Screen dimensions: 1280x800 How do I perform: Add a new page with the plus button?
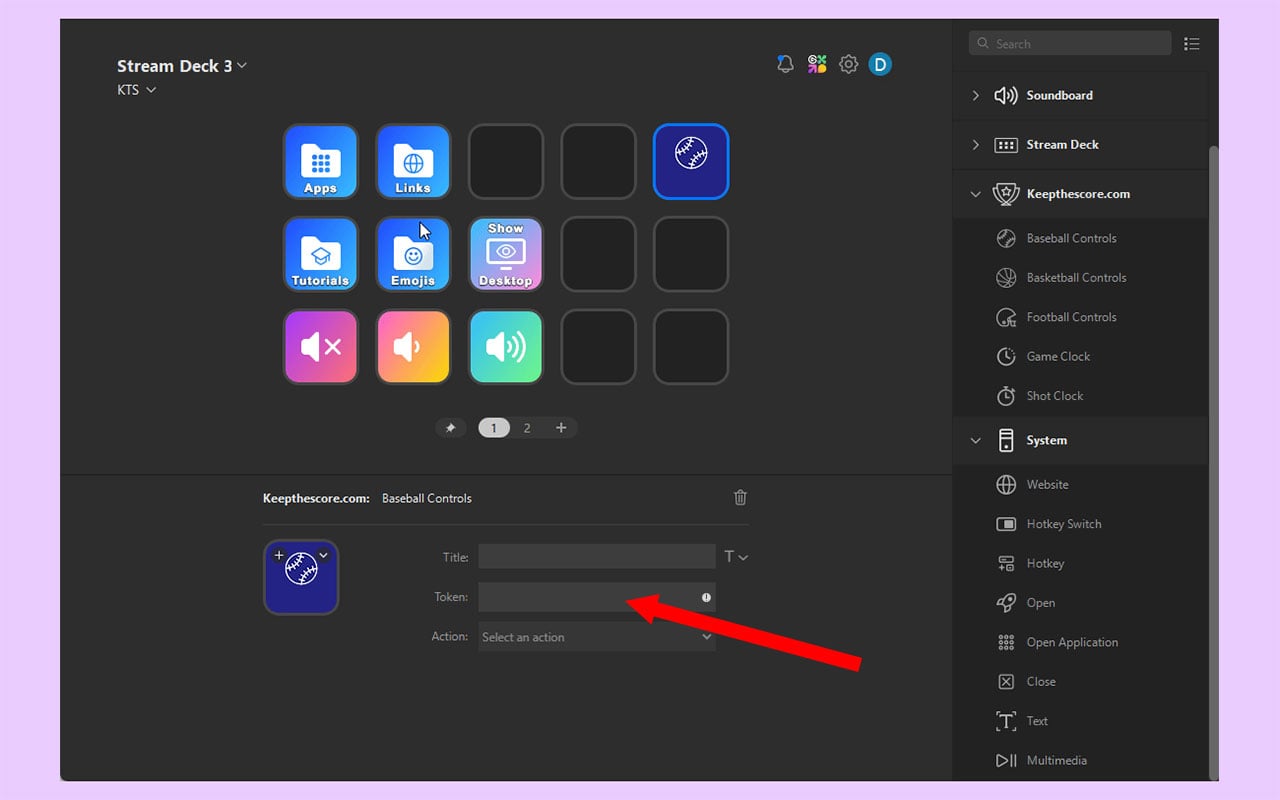(x=561, y=427)
